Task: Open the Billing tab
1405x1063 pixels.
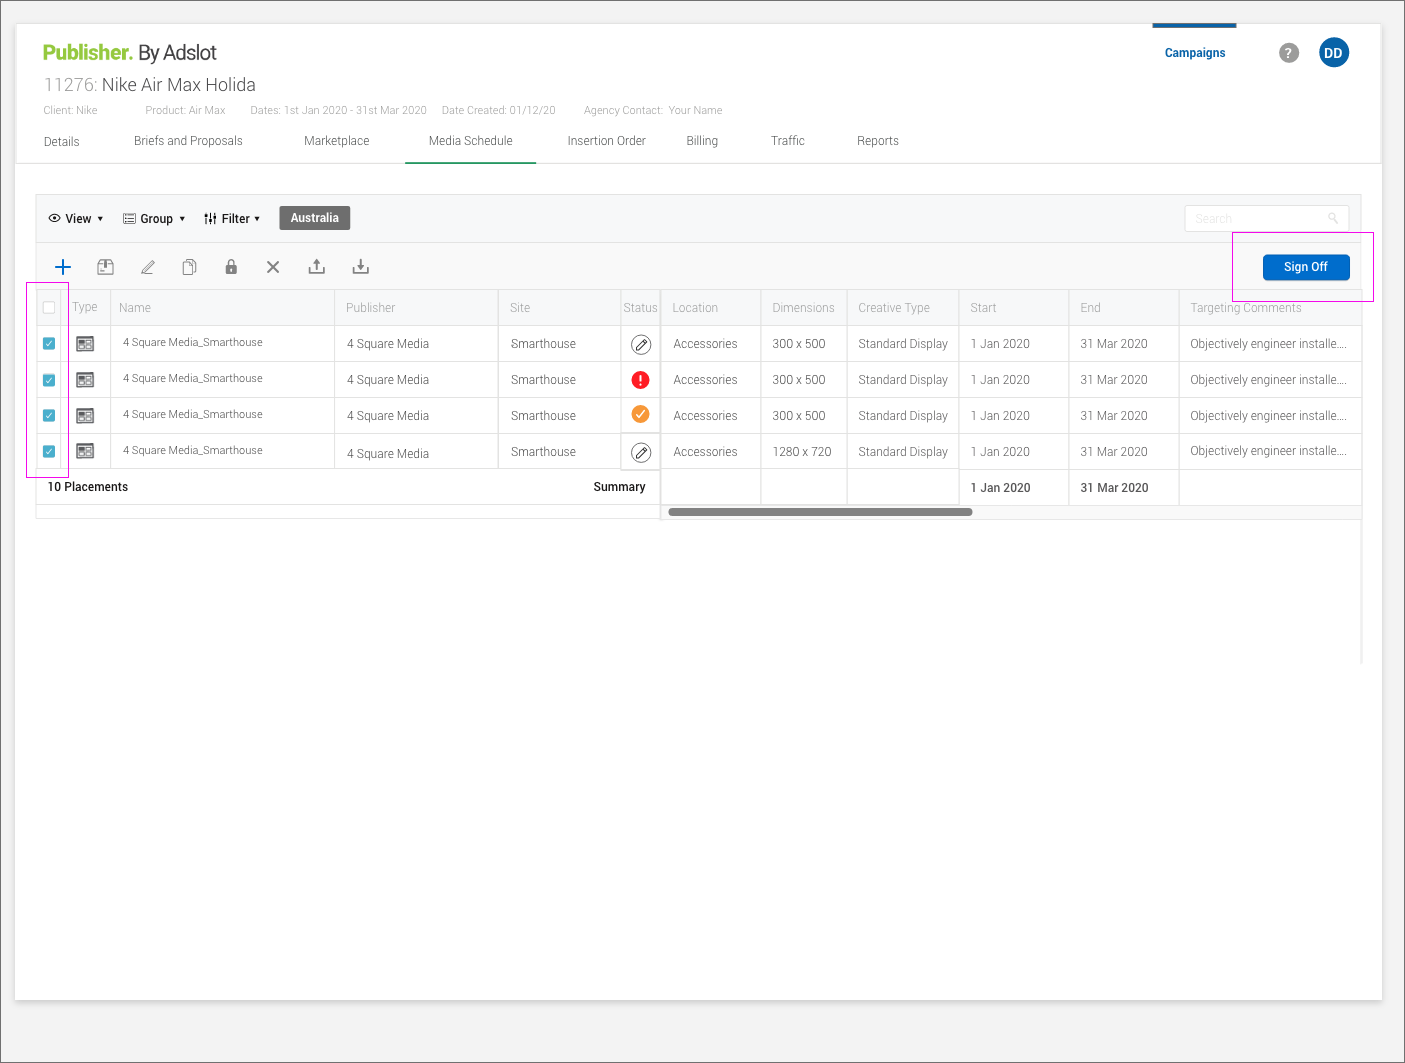Action: (x=702, y=141)
